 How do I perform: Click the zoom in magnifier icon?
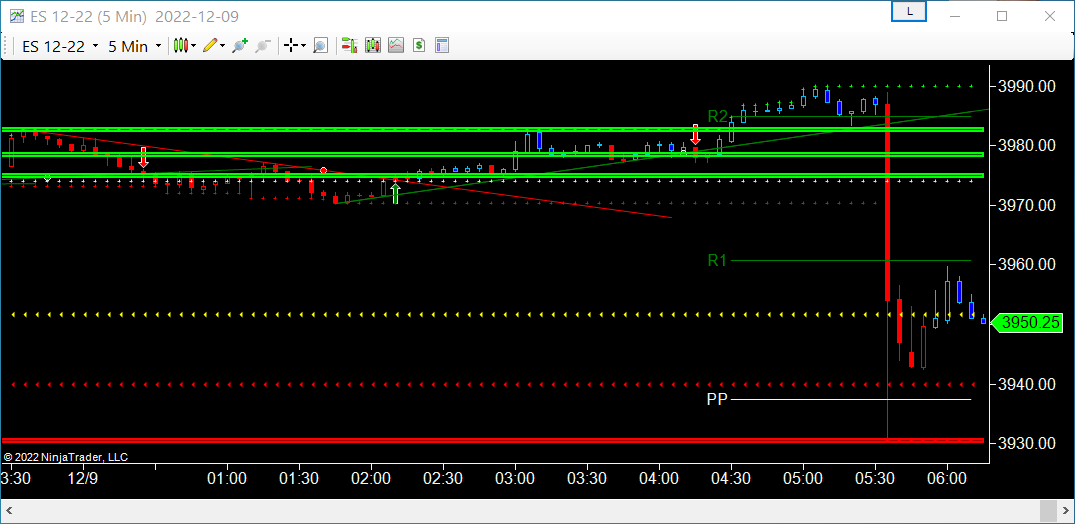tap(240, 46)
